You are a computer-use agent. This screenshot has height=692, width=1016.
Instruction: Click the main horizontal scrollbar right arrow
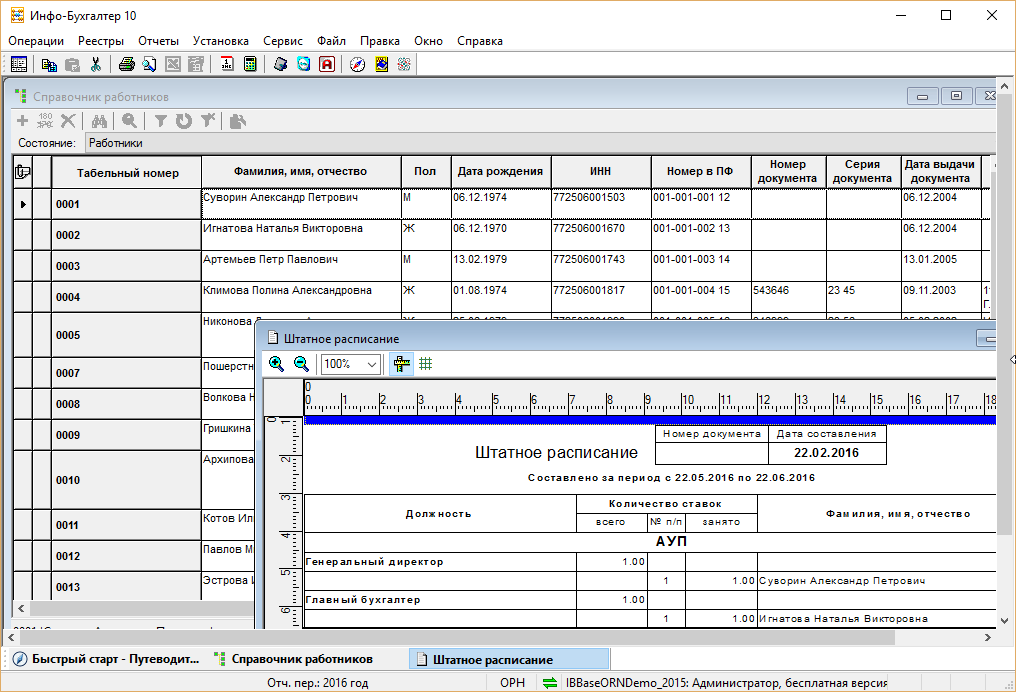[987, 638]
